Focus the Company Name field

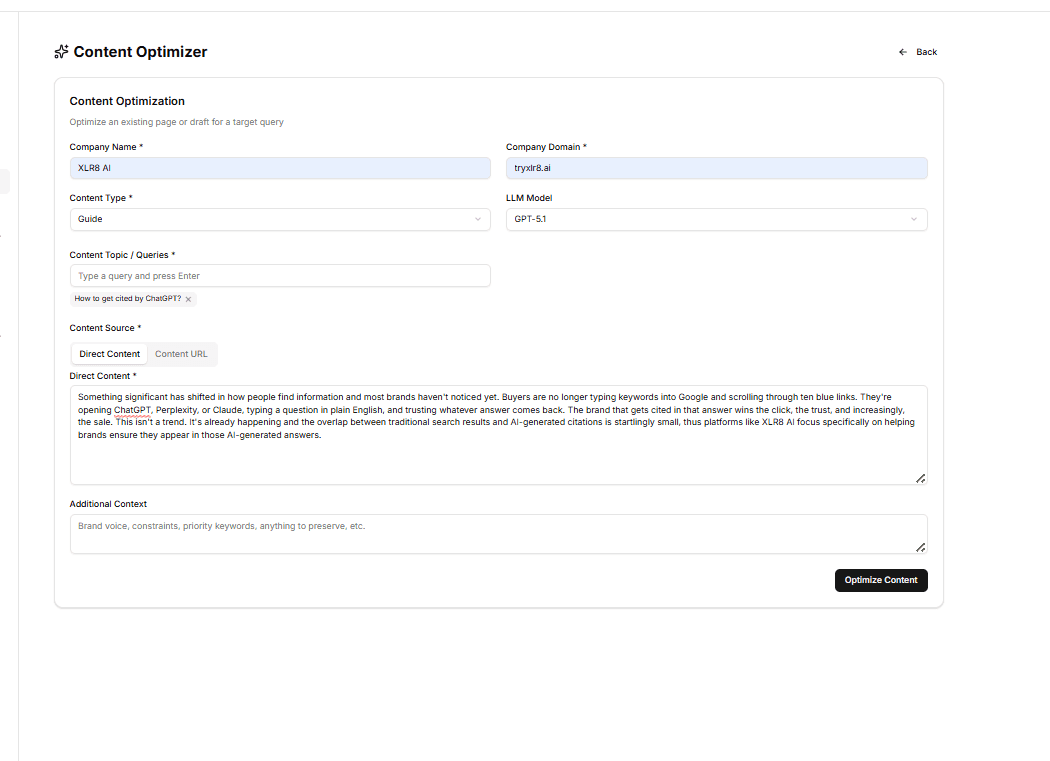pyautogui.click(x=280, y=168)
